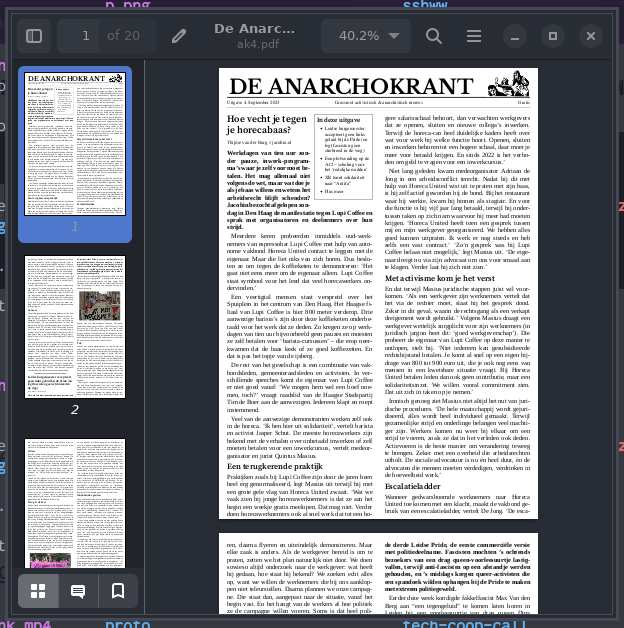Minimize the document viewer window
This screenshot has height=628, width=624.
pos(516,36)
